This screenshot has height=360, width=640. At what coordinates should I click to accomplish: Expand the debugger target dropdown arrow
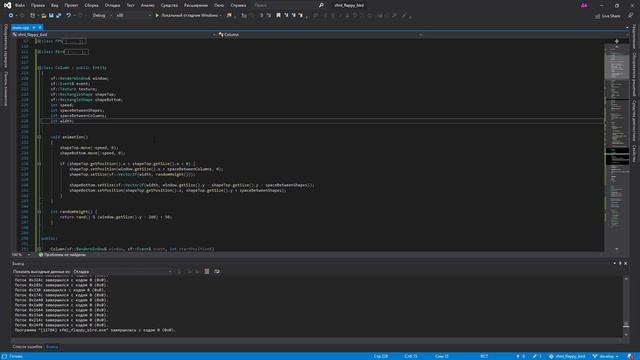[221, 16]
